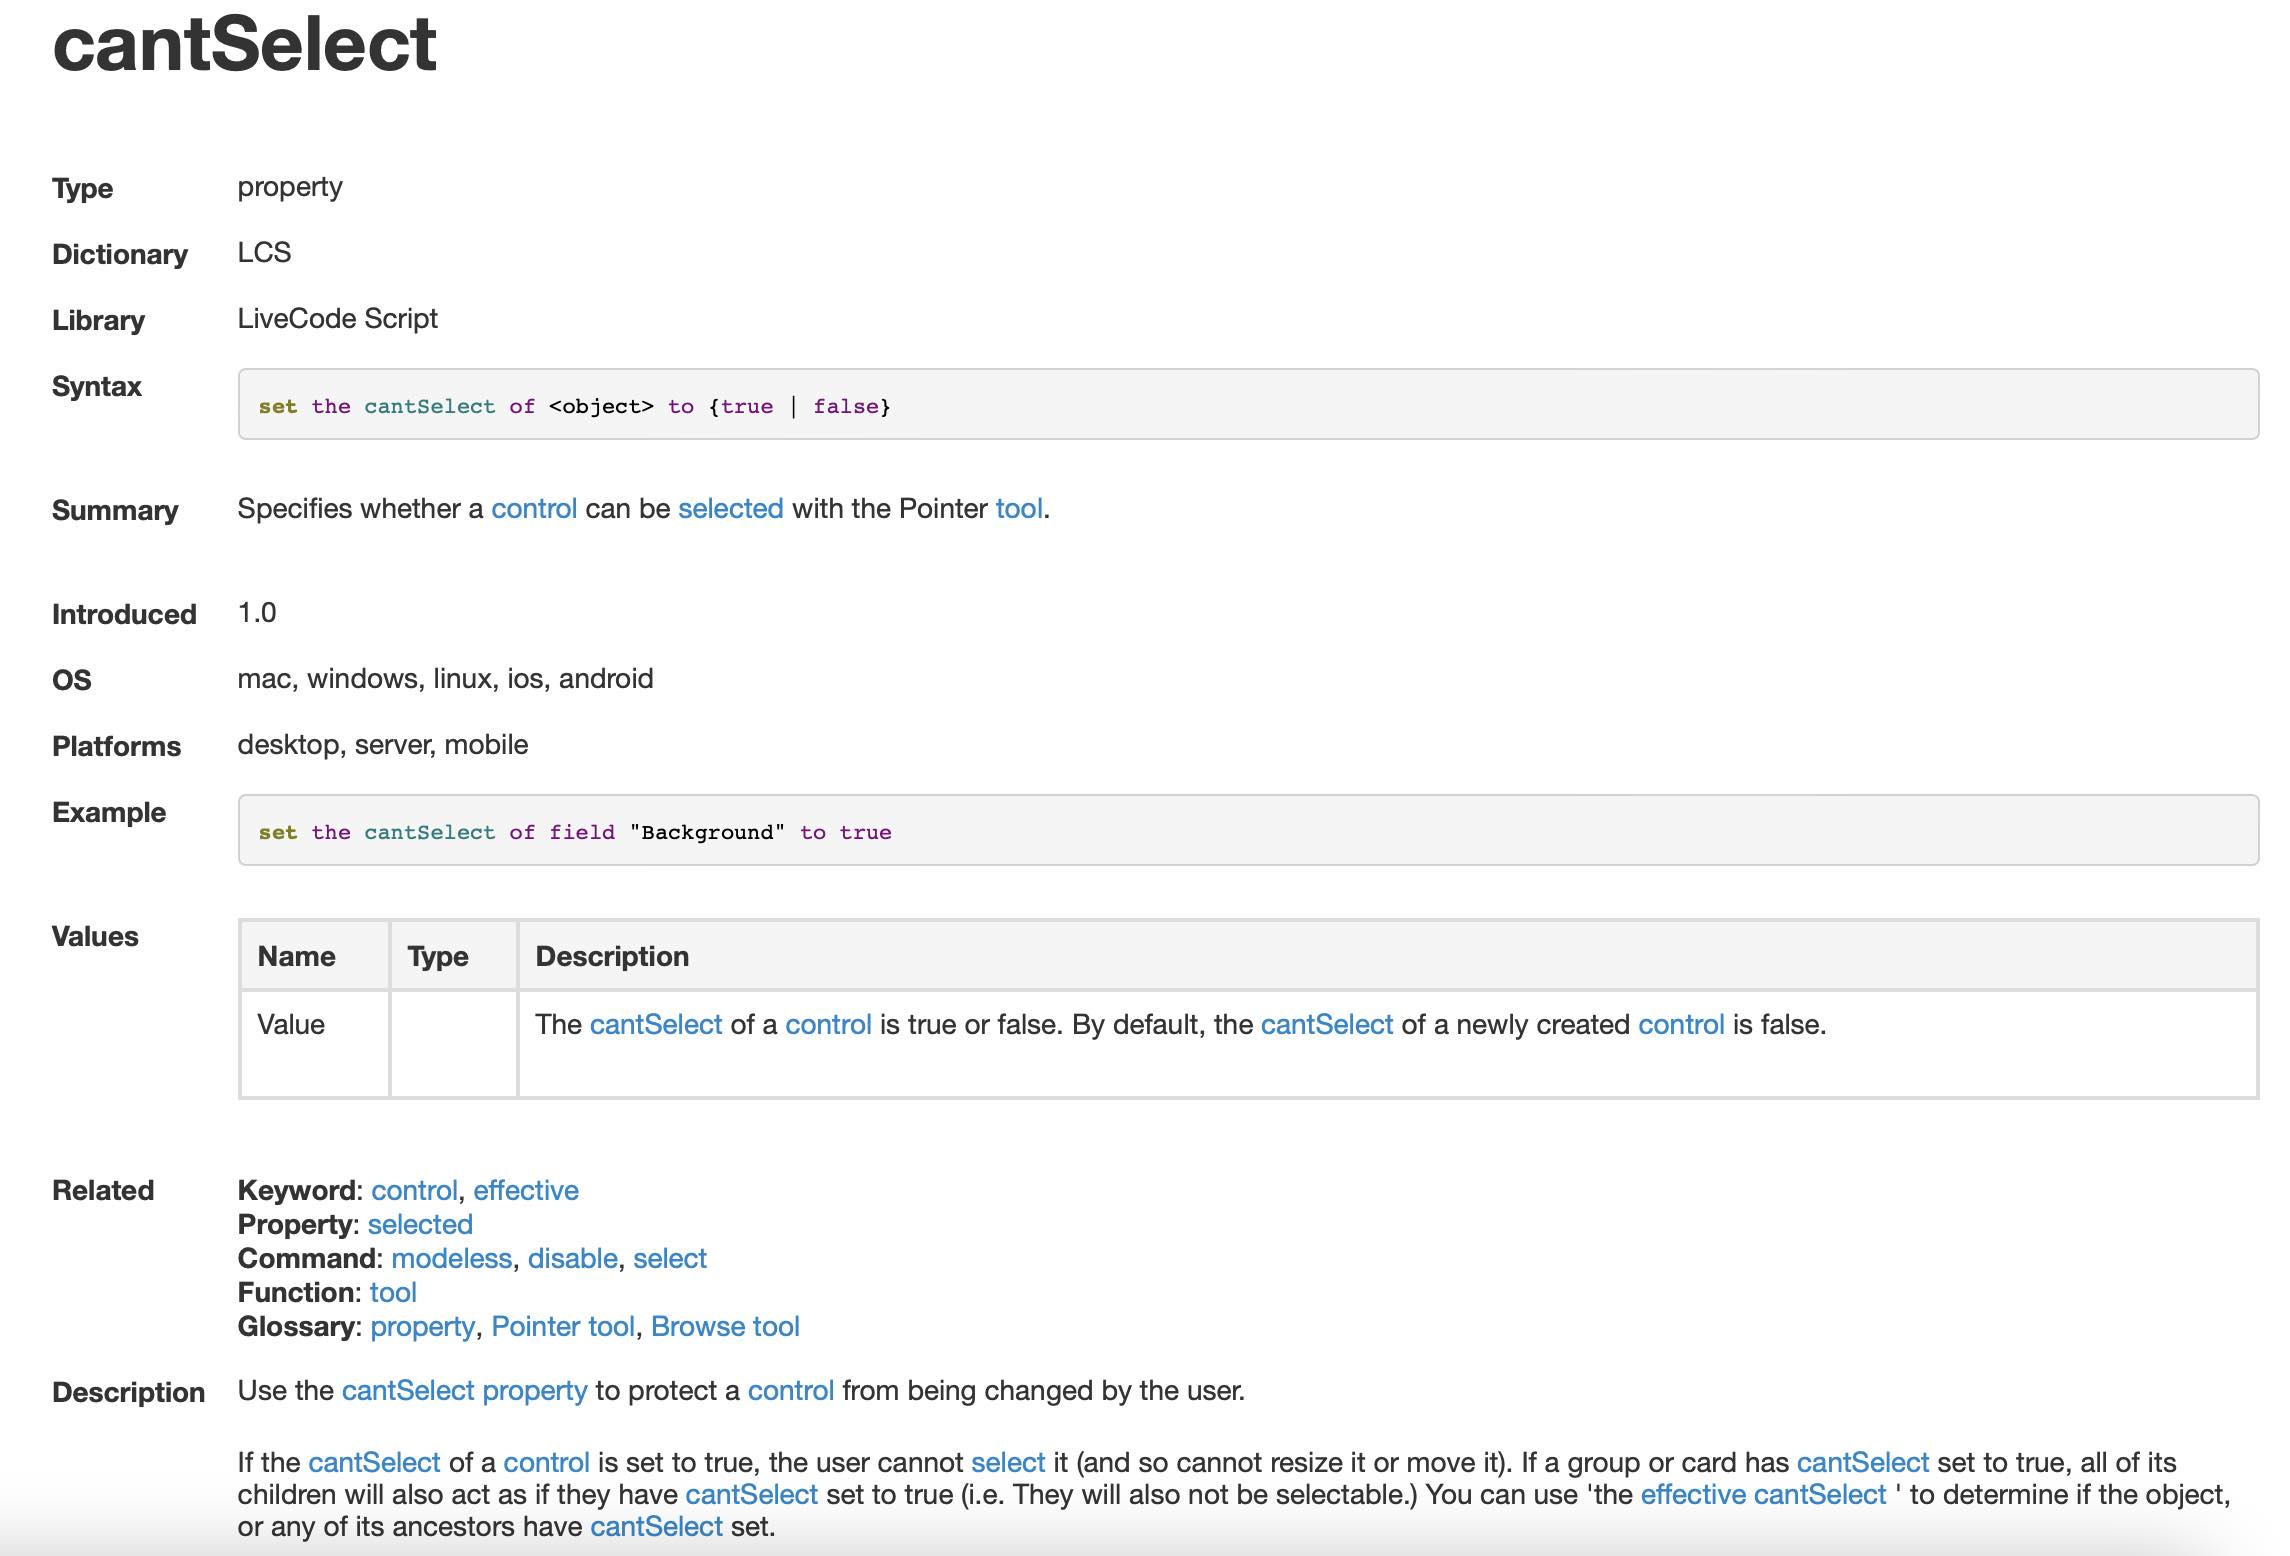Click 'control' Keyword link in Related
Image resolution: width=2290 pixels, height=1556 pixels.
pos(414,1190)
